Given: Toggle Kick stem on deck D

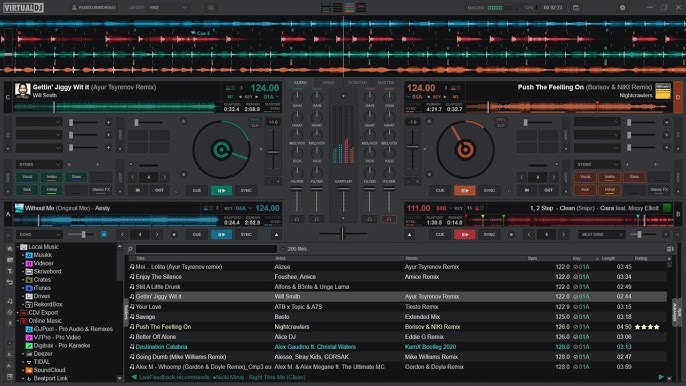Looking at the screenshot, I should coord(585,190).
